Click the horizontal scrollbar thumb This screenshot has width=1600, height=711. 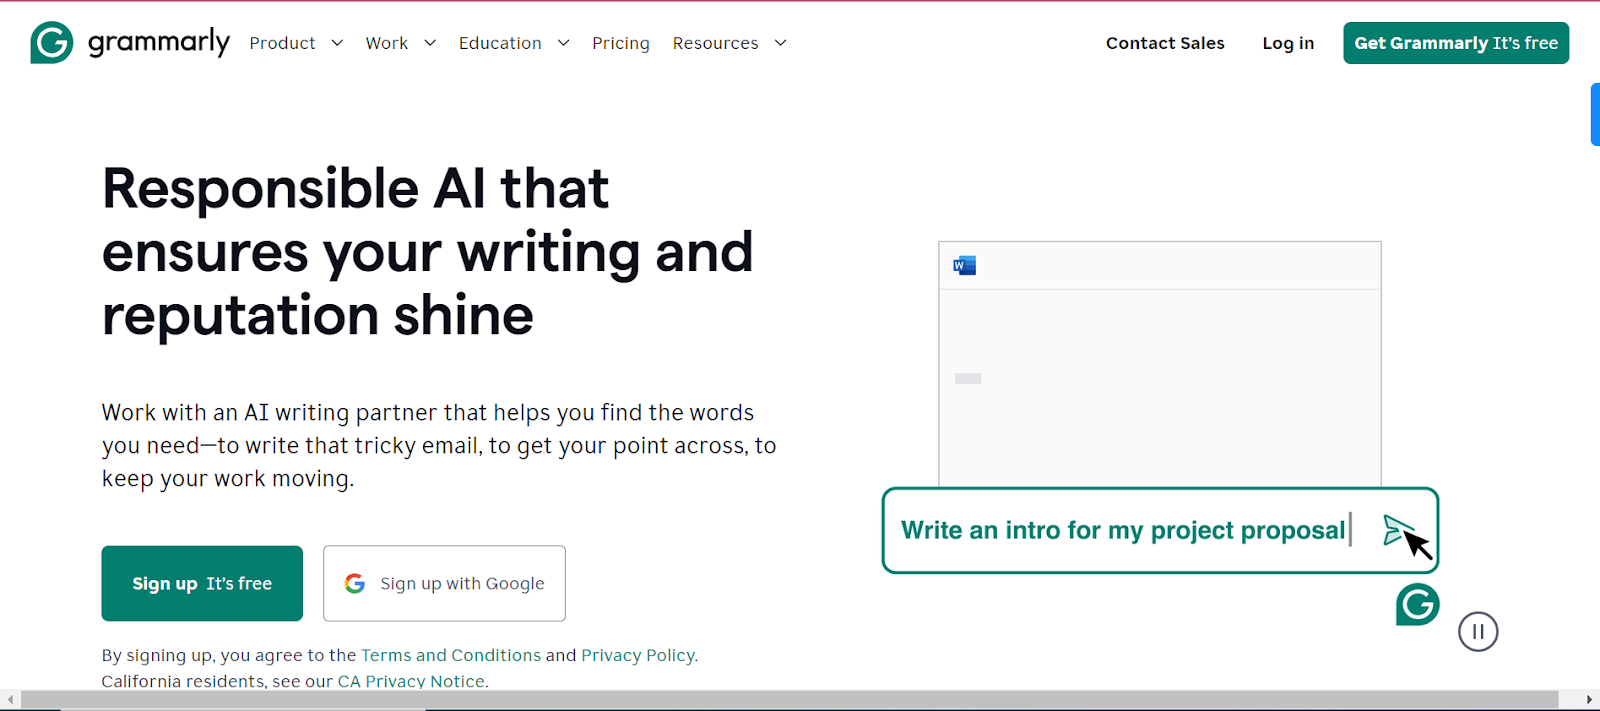click(x=789, y=699)
